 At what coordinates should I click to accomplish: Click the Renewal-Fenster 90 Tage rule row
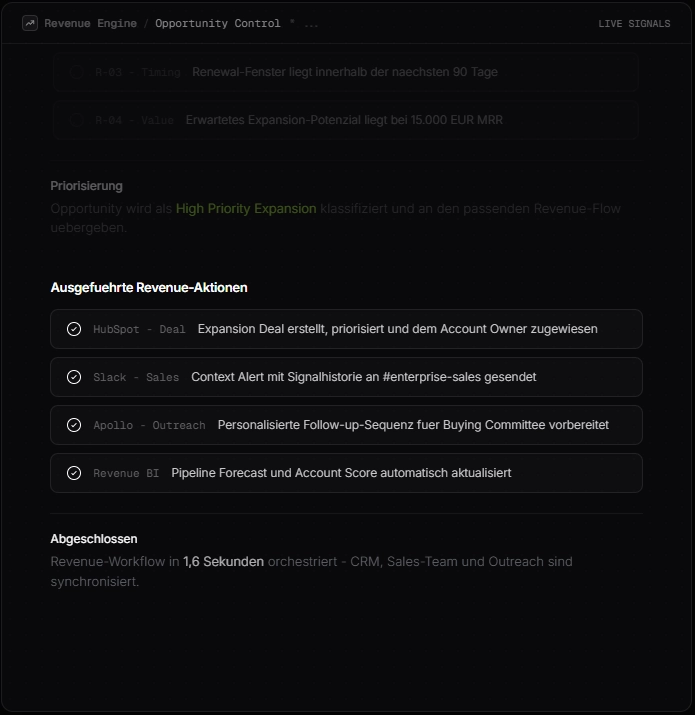(x=346, y=72)
